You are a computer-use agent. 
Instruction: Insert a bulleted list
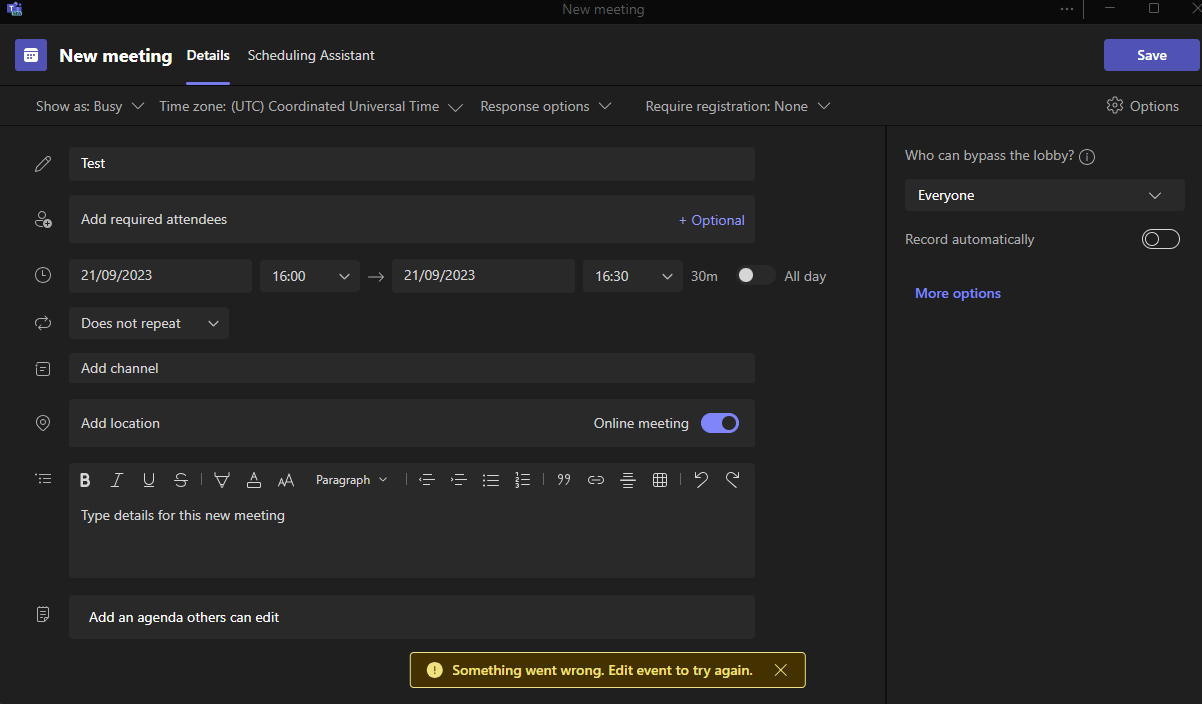tap(490, 480)
